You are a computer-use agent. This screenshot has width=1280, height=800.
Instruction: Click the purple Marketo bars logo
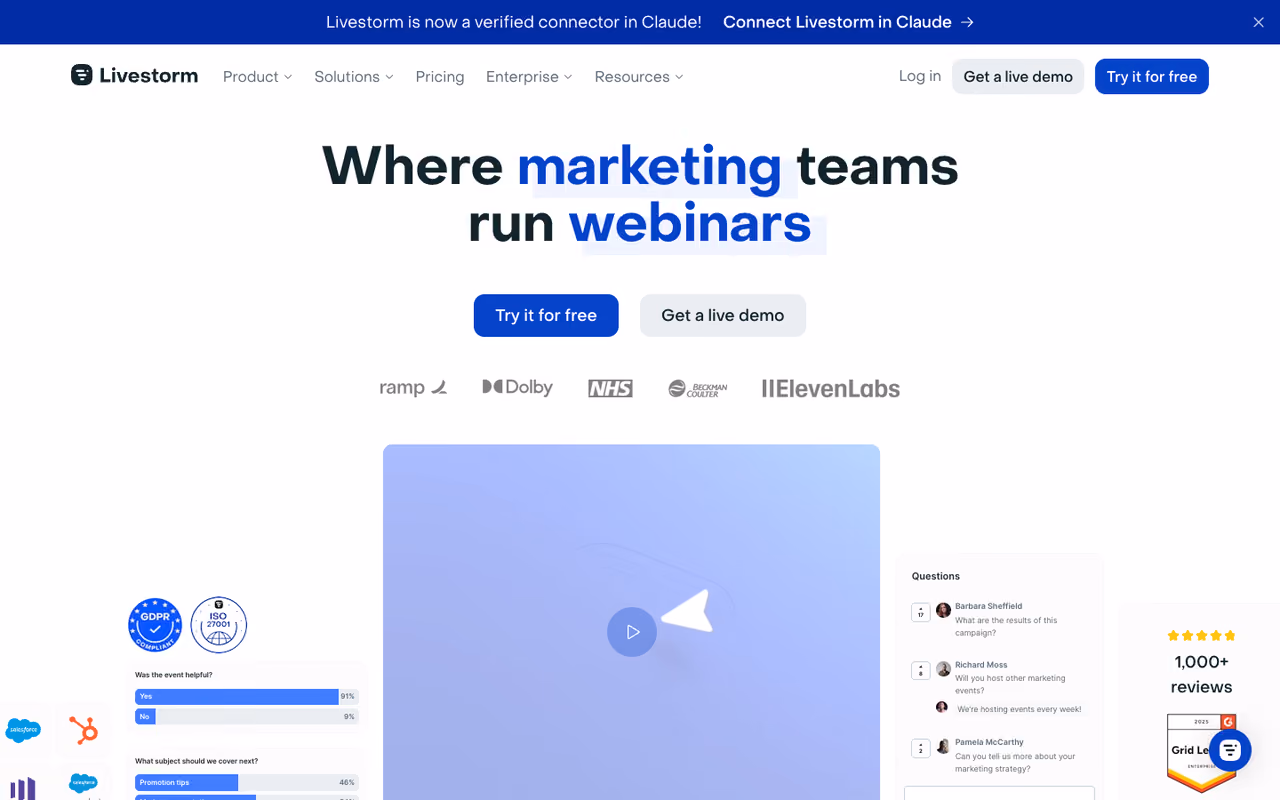pos(22,788)
